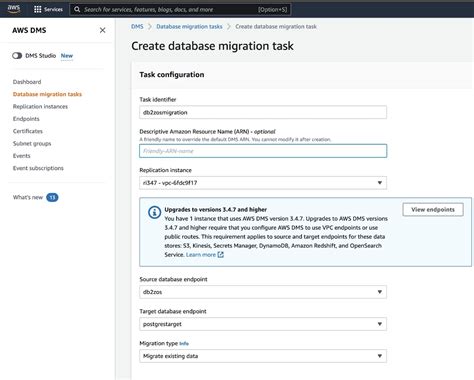Click the Friendly-ARN-name input field
474x380 pixels.
pos(263,151)
